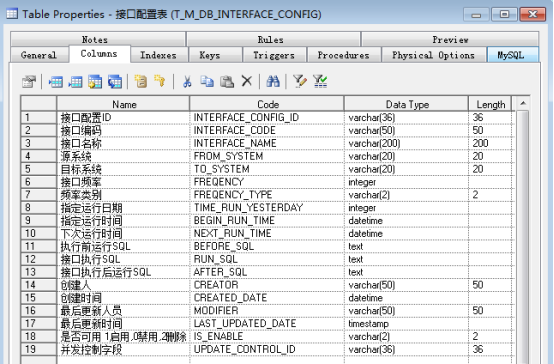This screenshot has height=364, width=554.
Task: Click the Create Index toolbar icon
Action: coord(141,82)
